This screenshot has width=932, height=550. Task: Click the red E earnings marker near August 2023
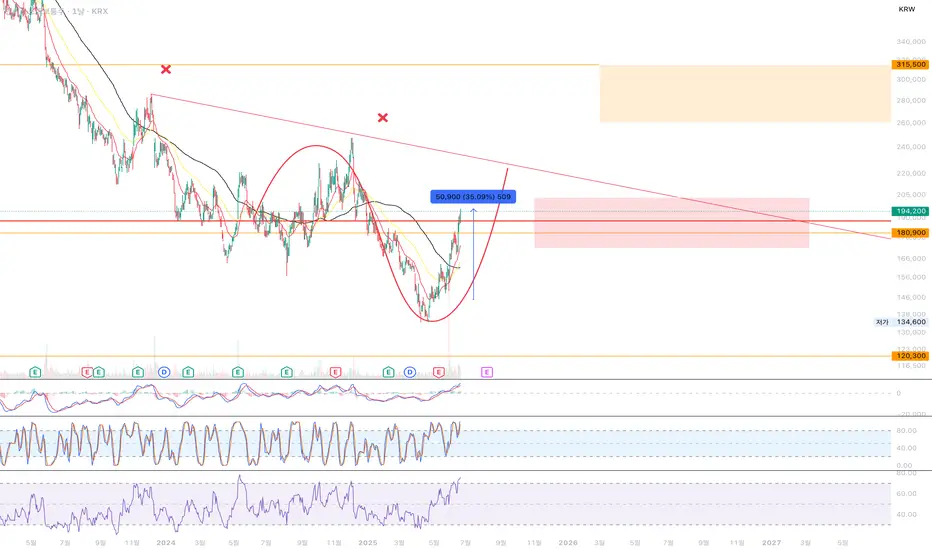[x=87, y=372]
